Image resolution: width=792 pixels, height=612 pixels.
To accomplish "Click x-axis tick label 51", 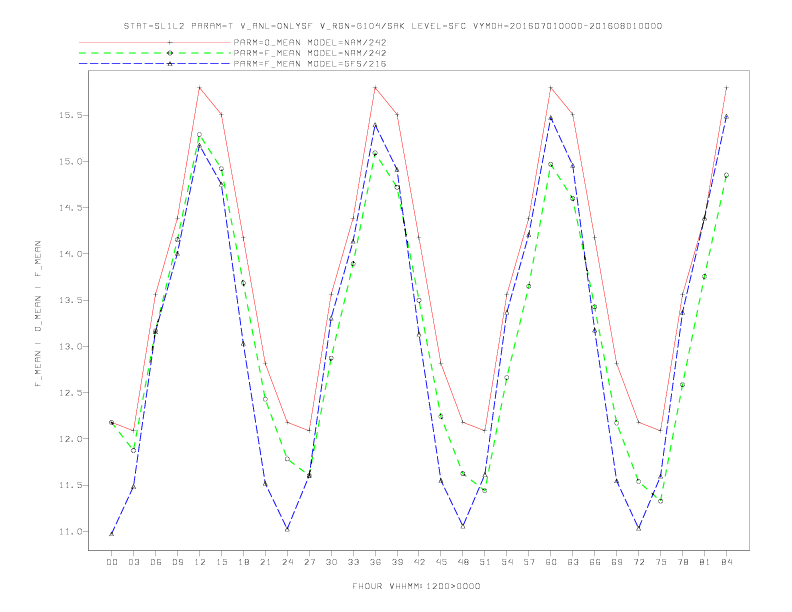I will coord(485,562).
